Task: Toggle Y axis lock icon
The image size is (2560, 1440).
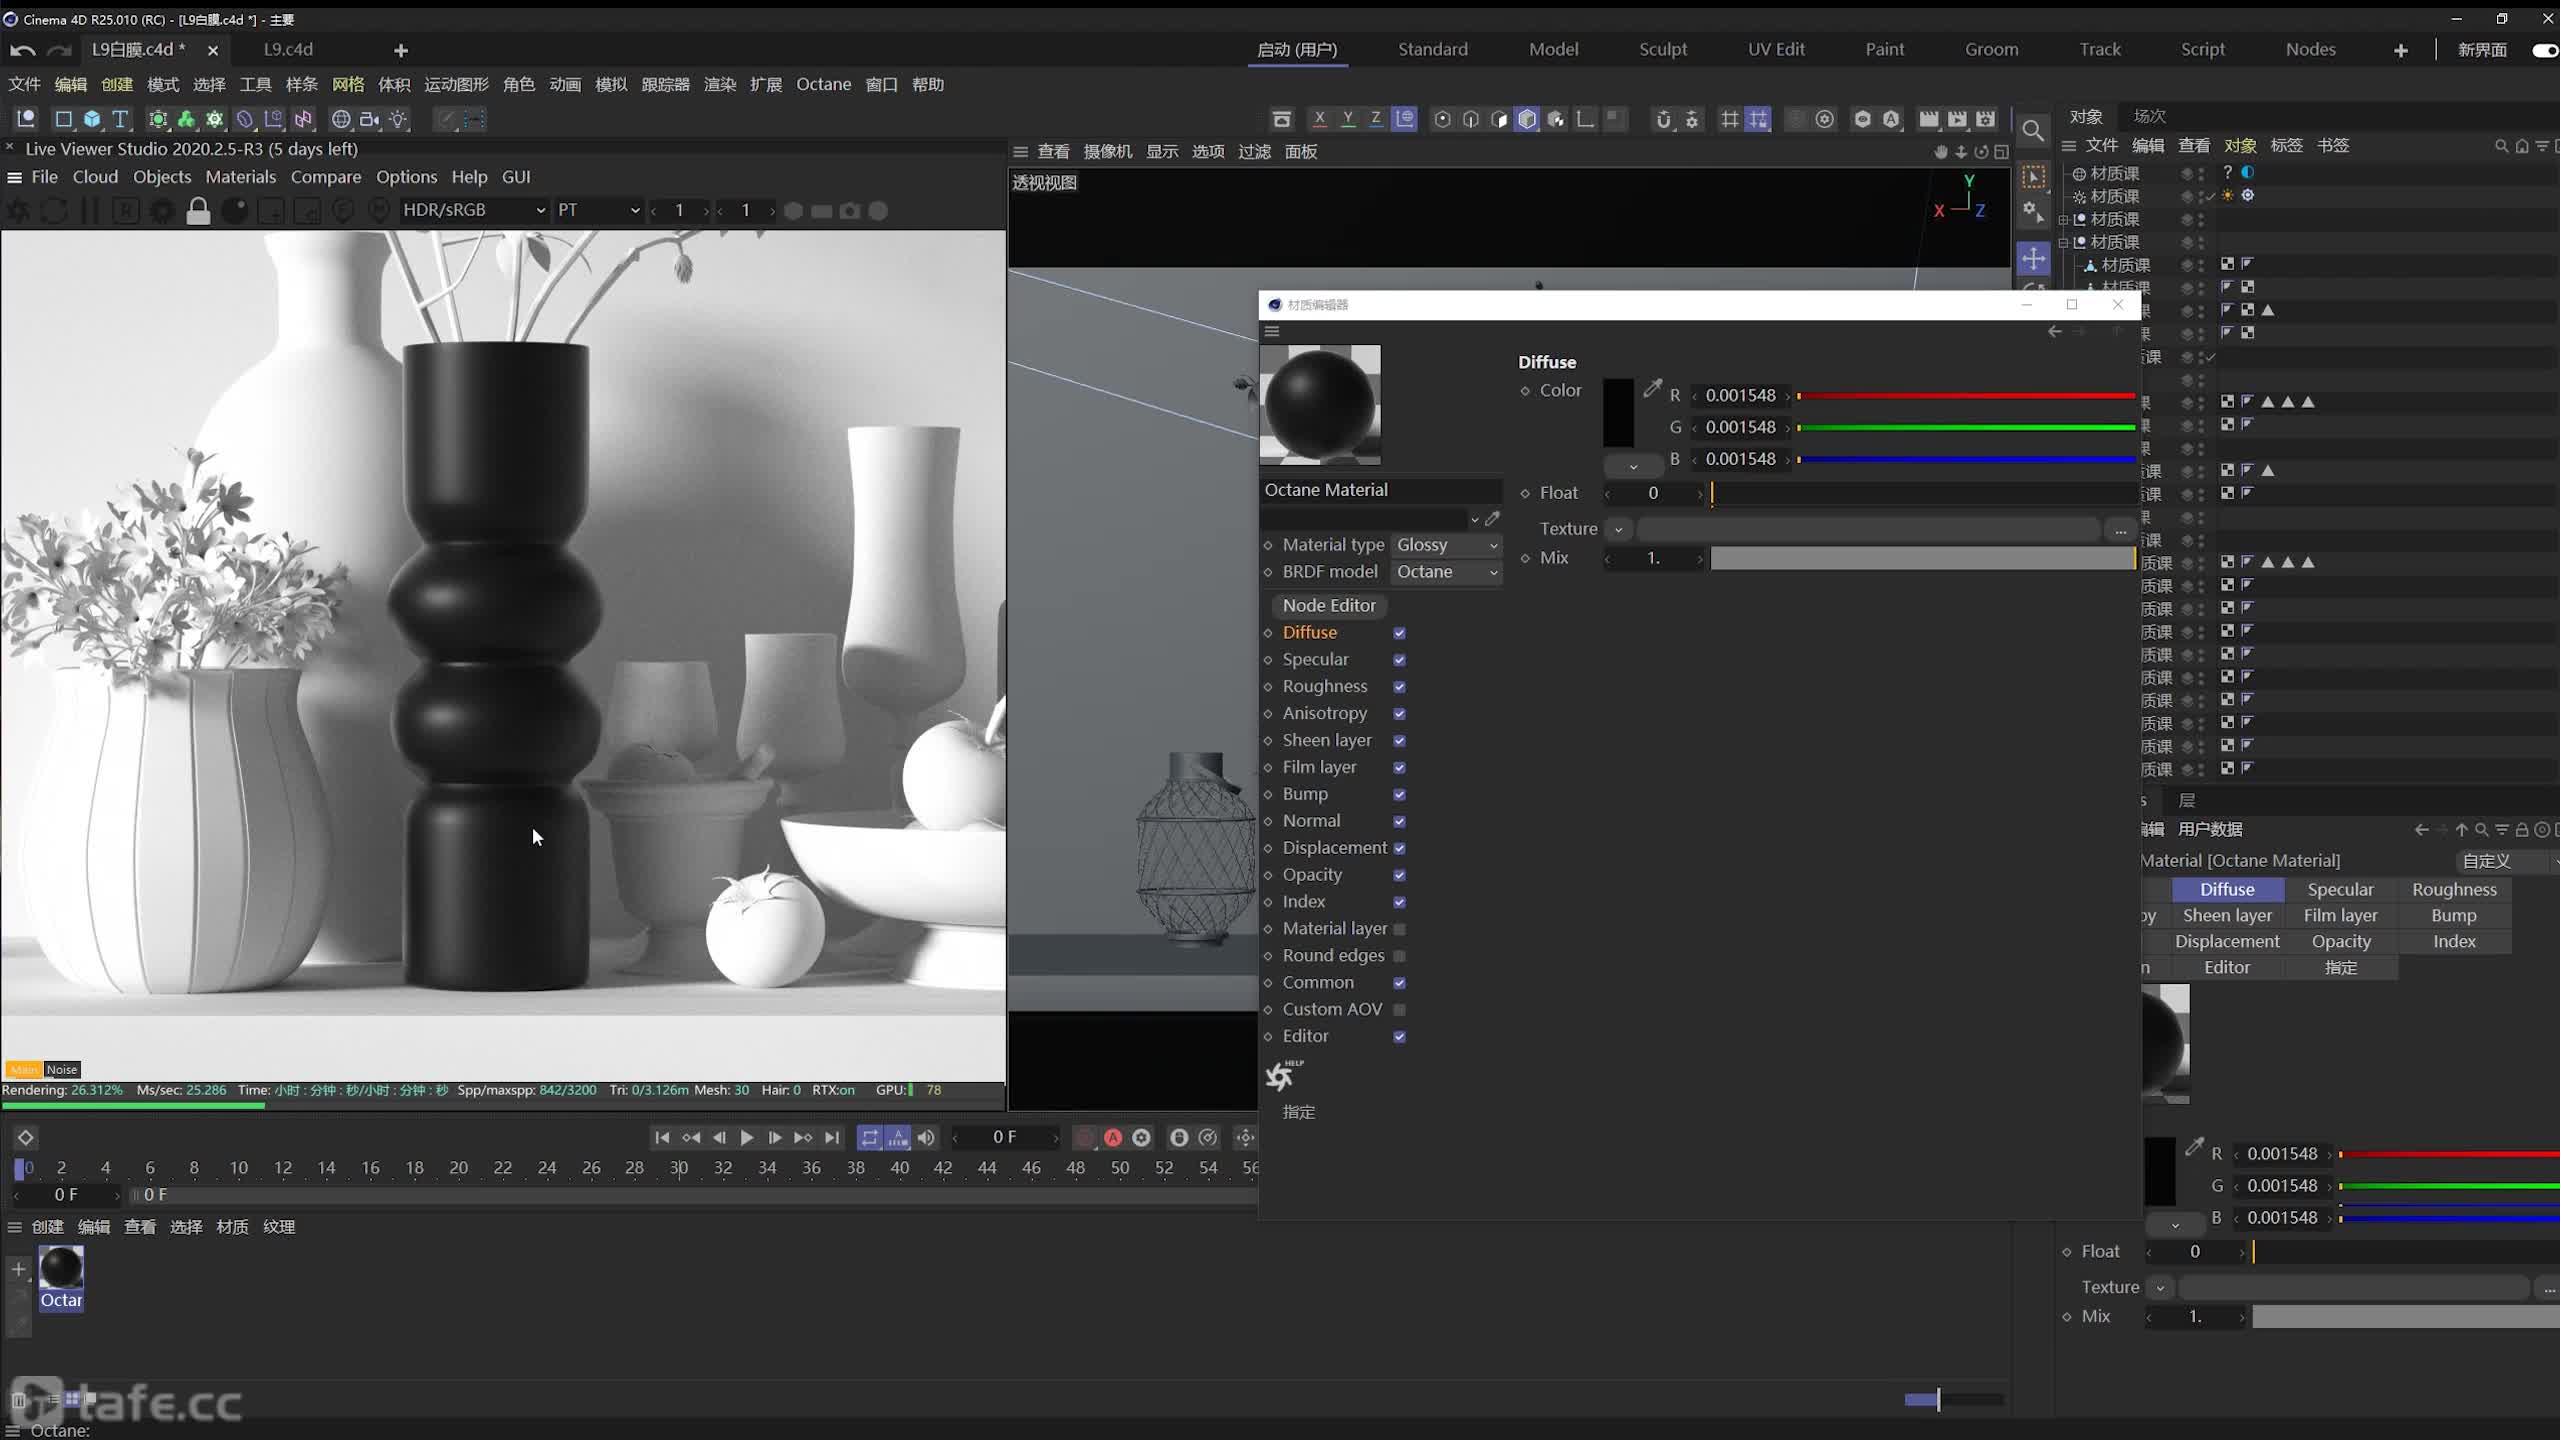Action: [x=1348, y=119]
